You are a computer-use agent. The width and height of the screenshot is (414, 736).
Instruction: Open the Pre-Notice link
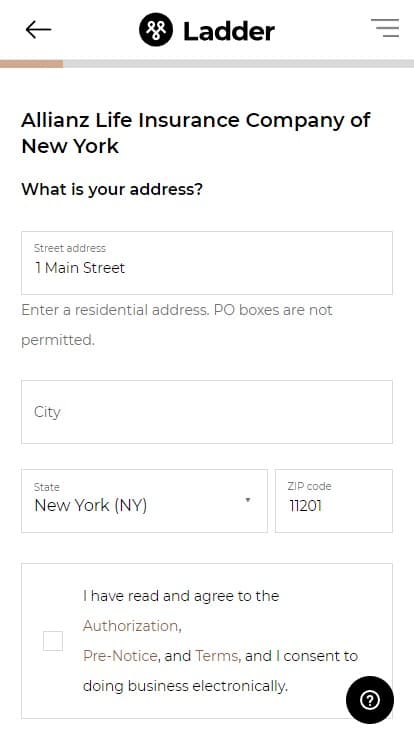pos(120,656)
